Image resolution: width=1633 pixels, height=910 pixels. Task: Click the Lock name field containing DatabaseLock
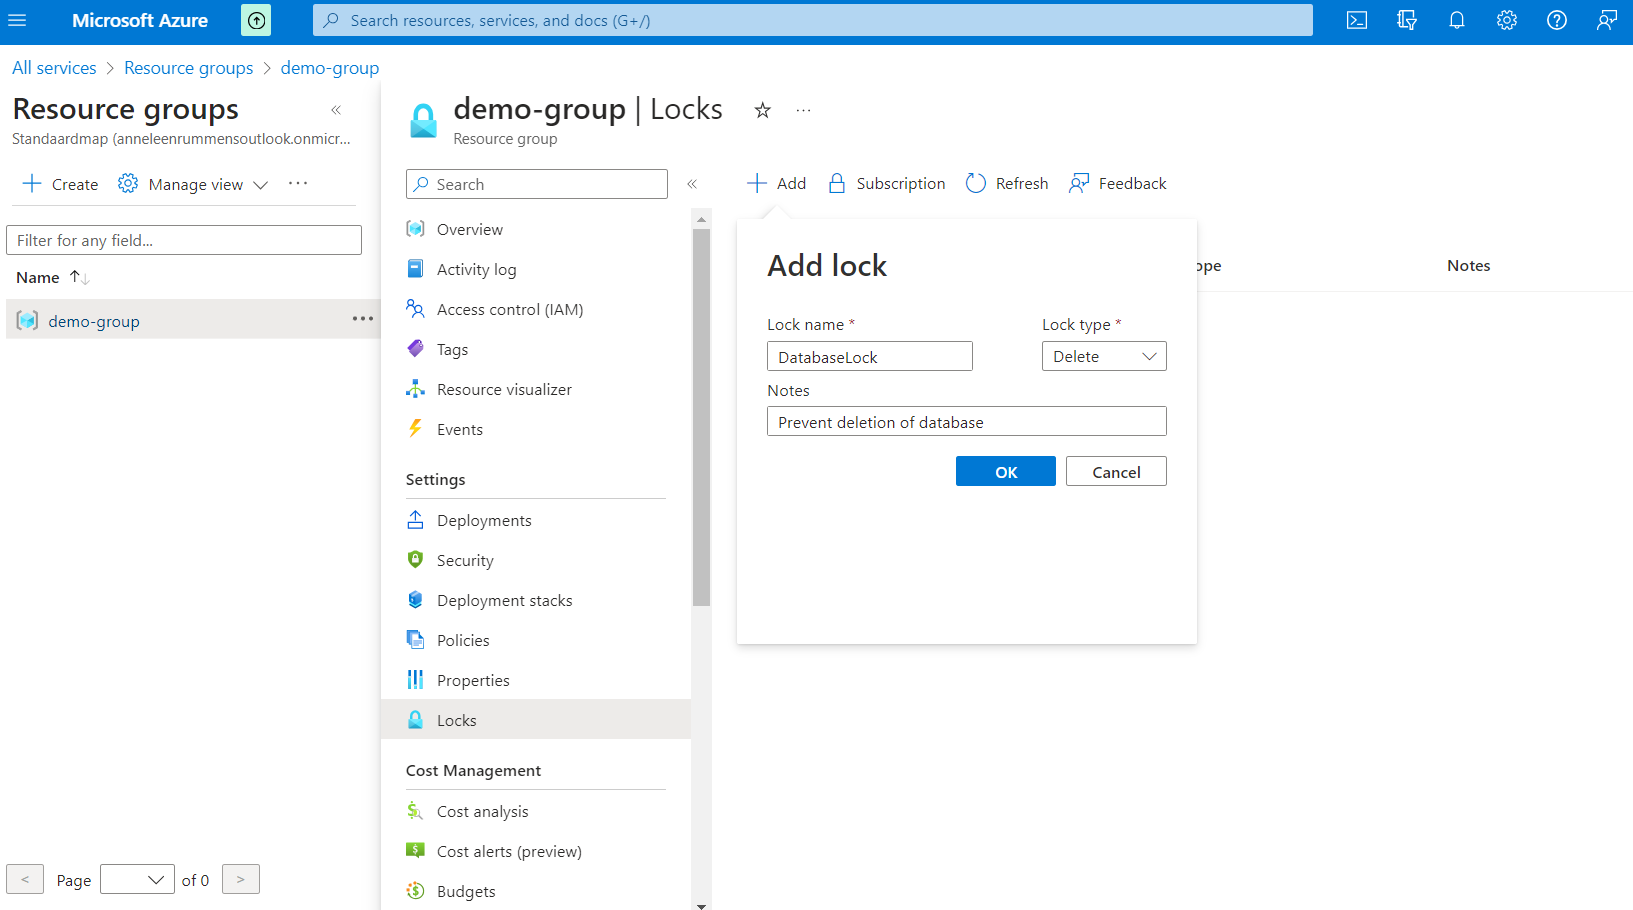(870, 356)
